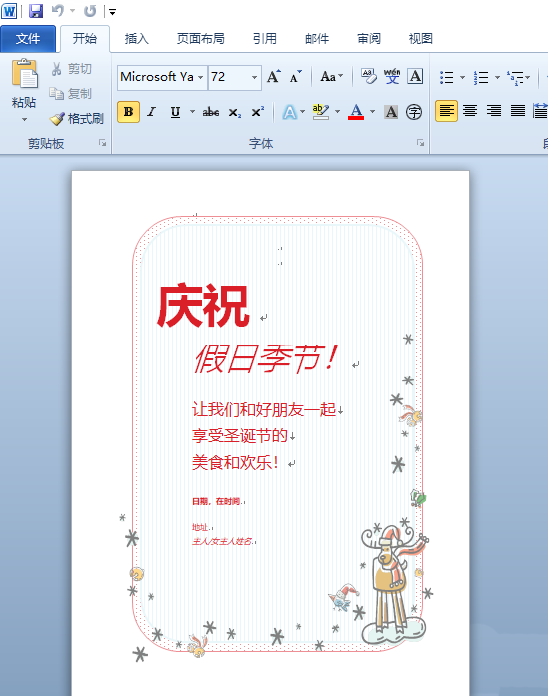Grow font size with large A icon
This screenshot has width=548, height=696.
pyautogui.click(x=274, y=77)
